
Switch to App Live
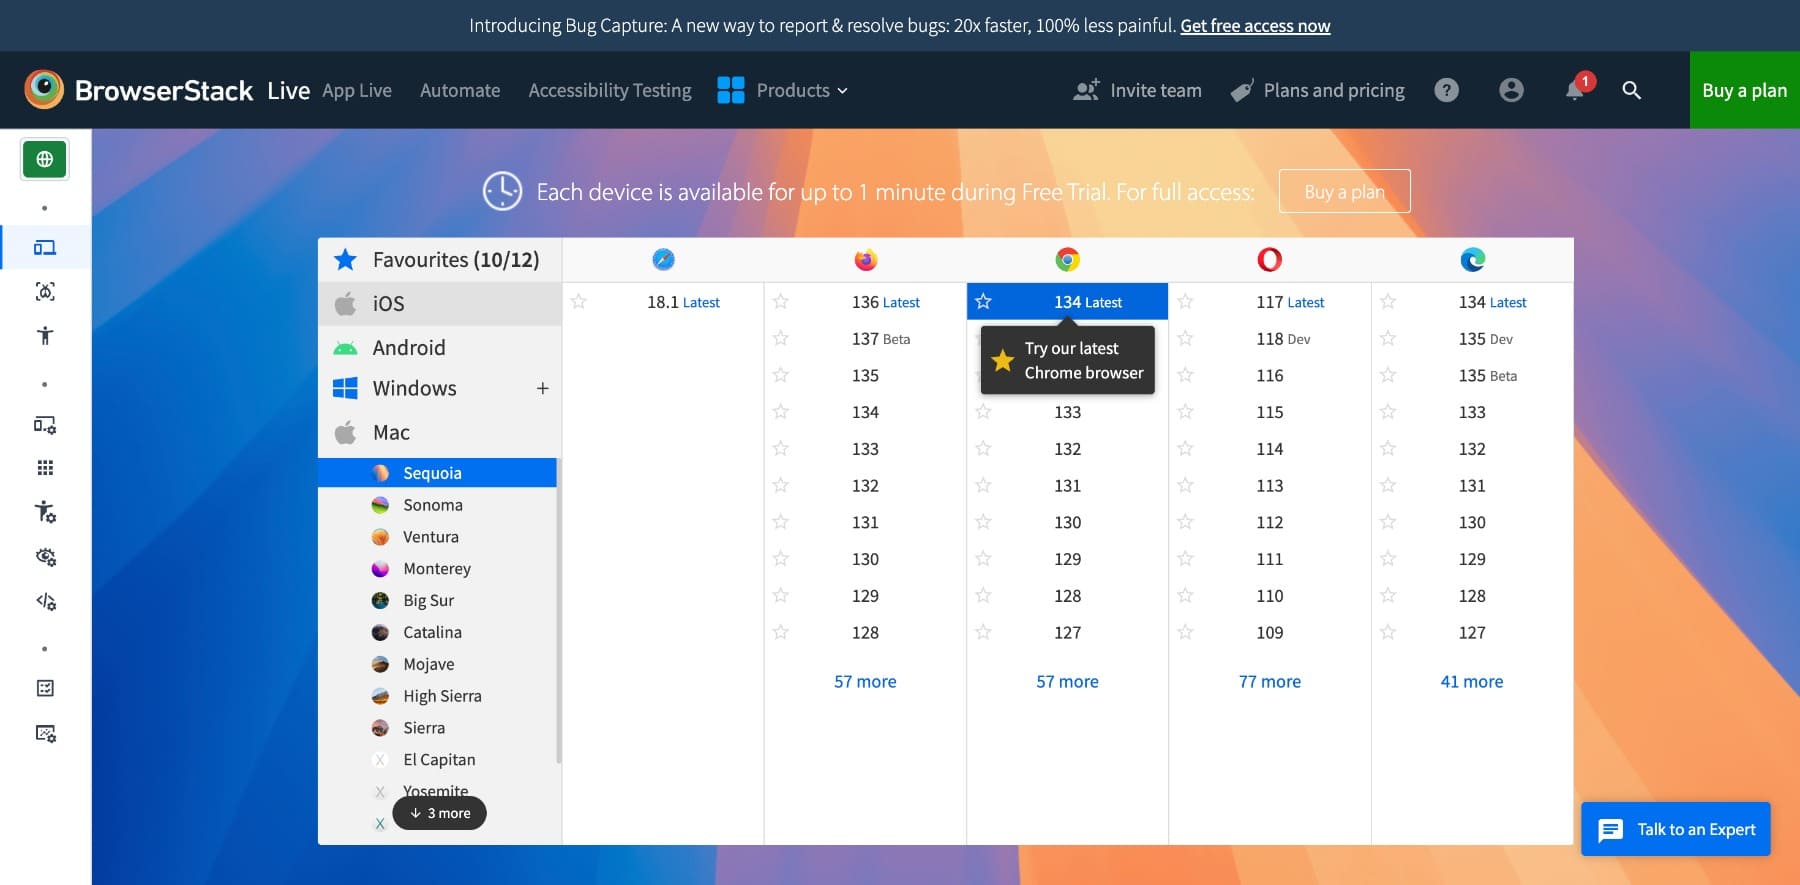[x=357, y=90]
